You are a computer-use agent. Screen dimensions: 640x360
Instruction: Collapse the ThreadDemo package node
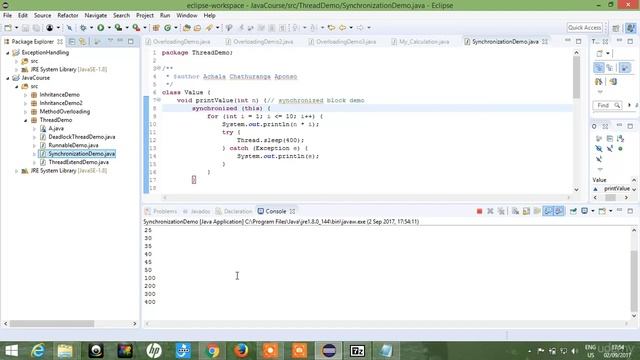(x=25, y=120)
